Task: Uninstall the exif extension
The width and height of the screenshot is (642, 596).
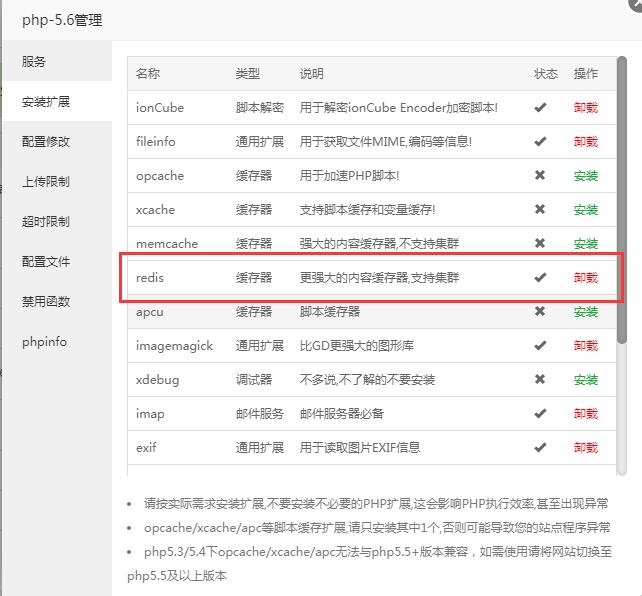Action: pyautogui.click(x=585, y=447)
